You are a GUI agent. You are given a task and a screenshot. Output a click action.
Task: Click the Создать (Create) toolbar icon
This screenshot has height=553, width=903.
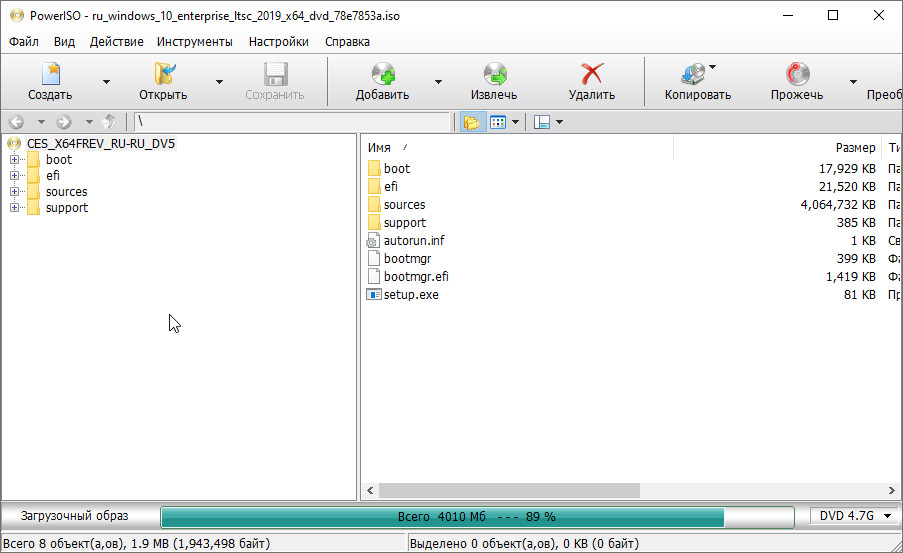(x=50, y=75)
